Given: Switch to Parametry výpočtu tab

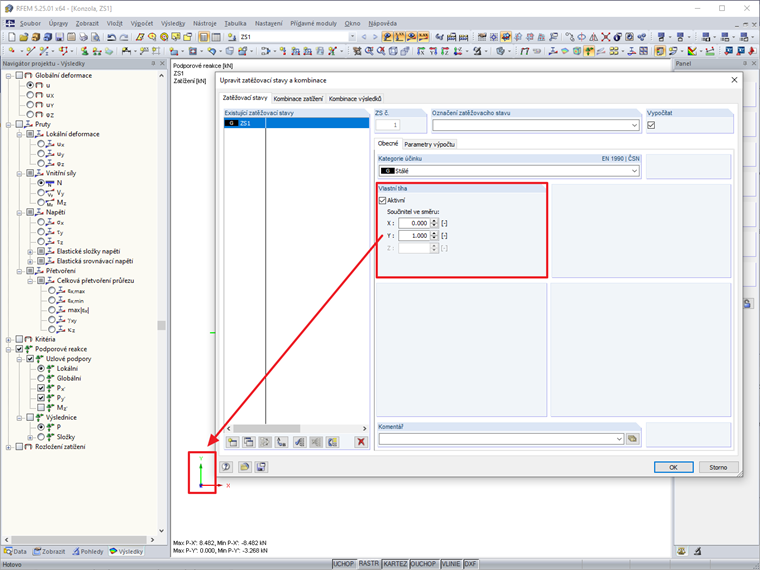Looking at the screenshot, I should [429, 144].
